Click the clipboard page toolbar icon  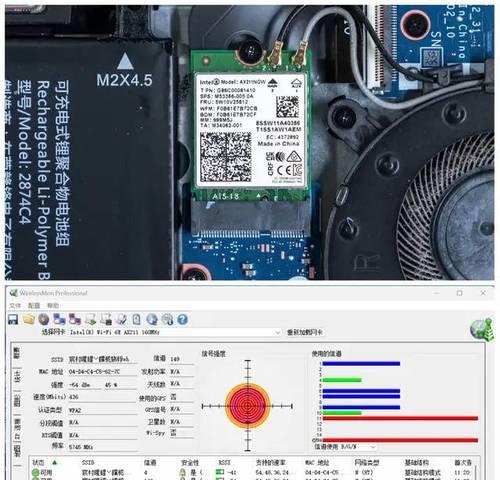coord(136,319)
